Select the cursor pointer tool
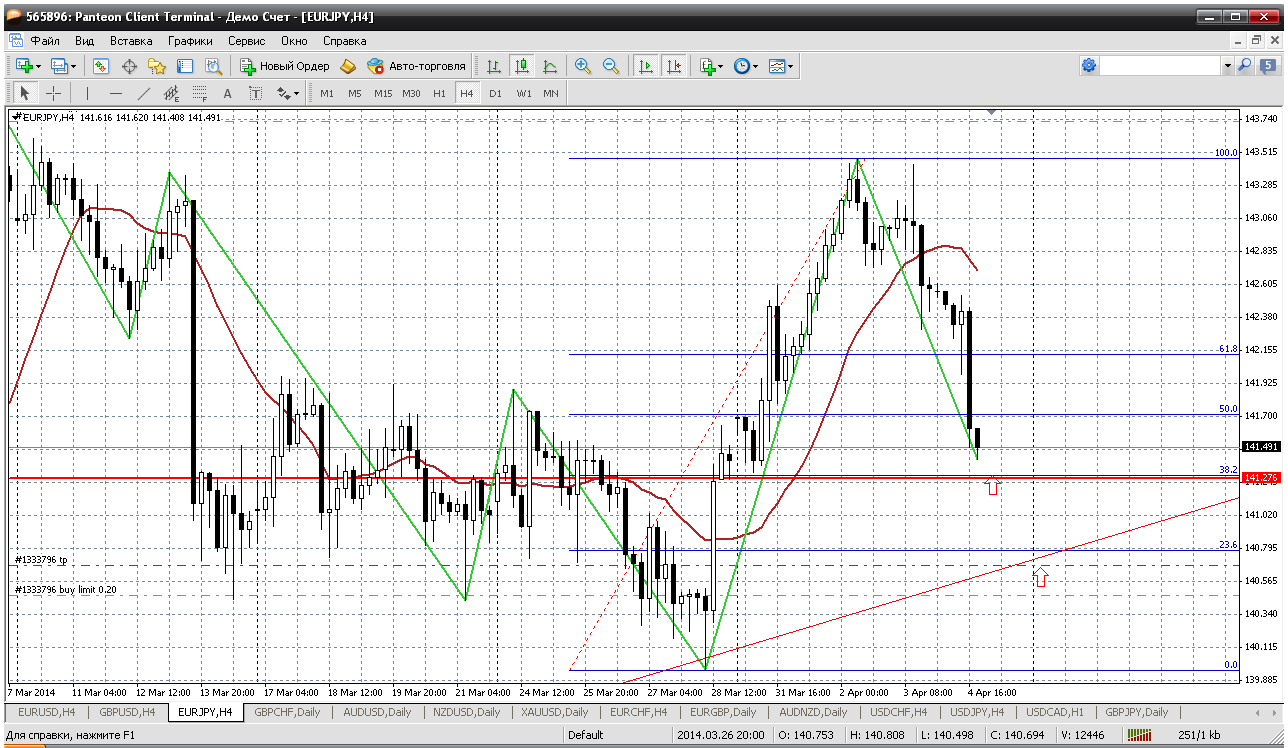This screenshot has width=1288, height=748. [25, 93]
